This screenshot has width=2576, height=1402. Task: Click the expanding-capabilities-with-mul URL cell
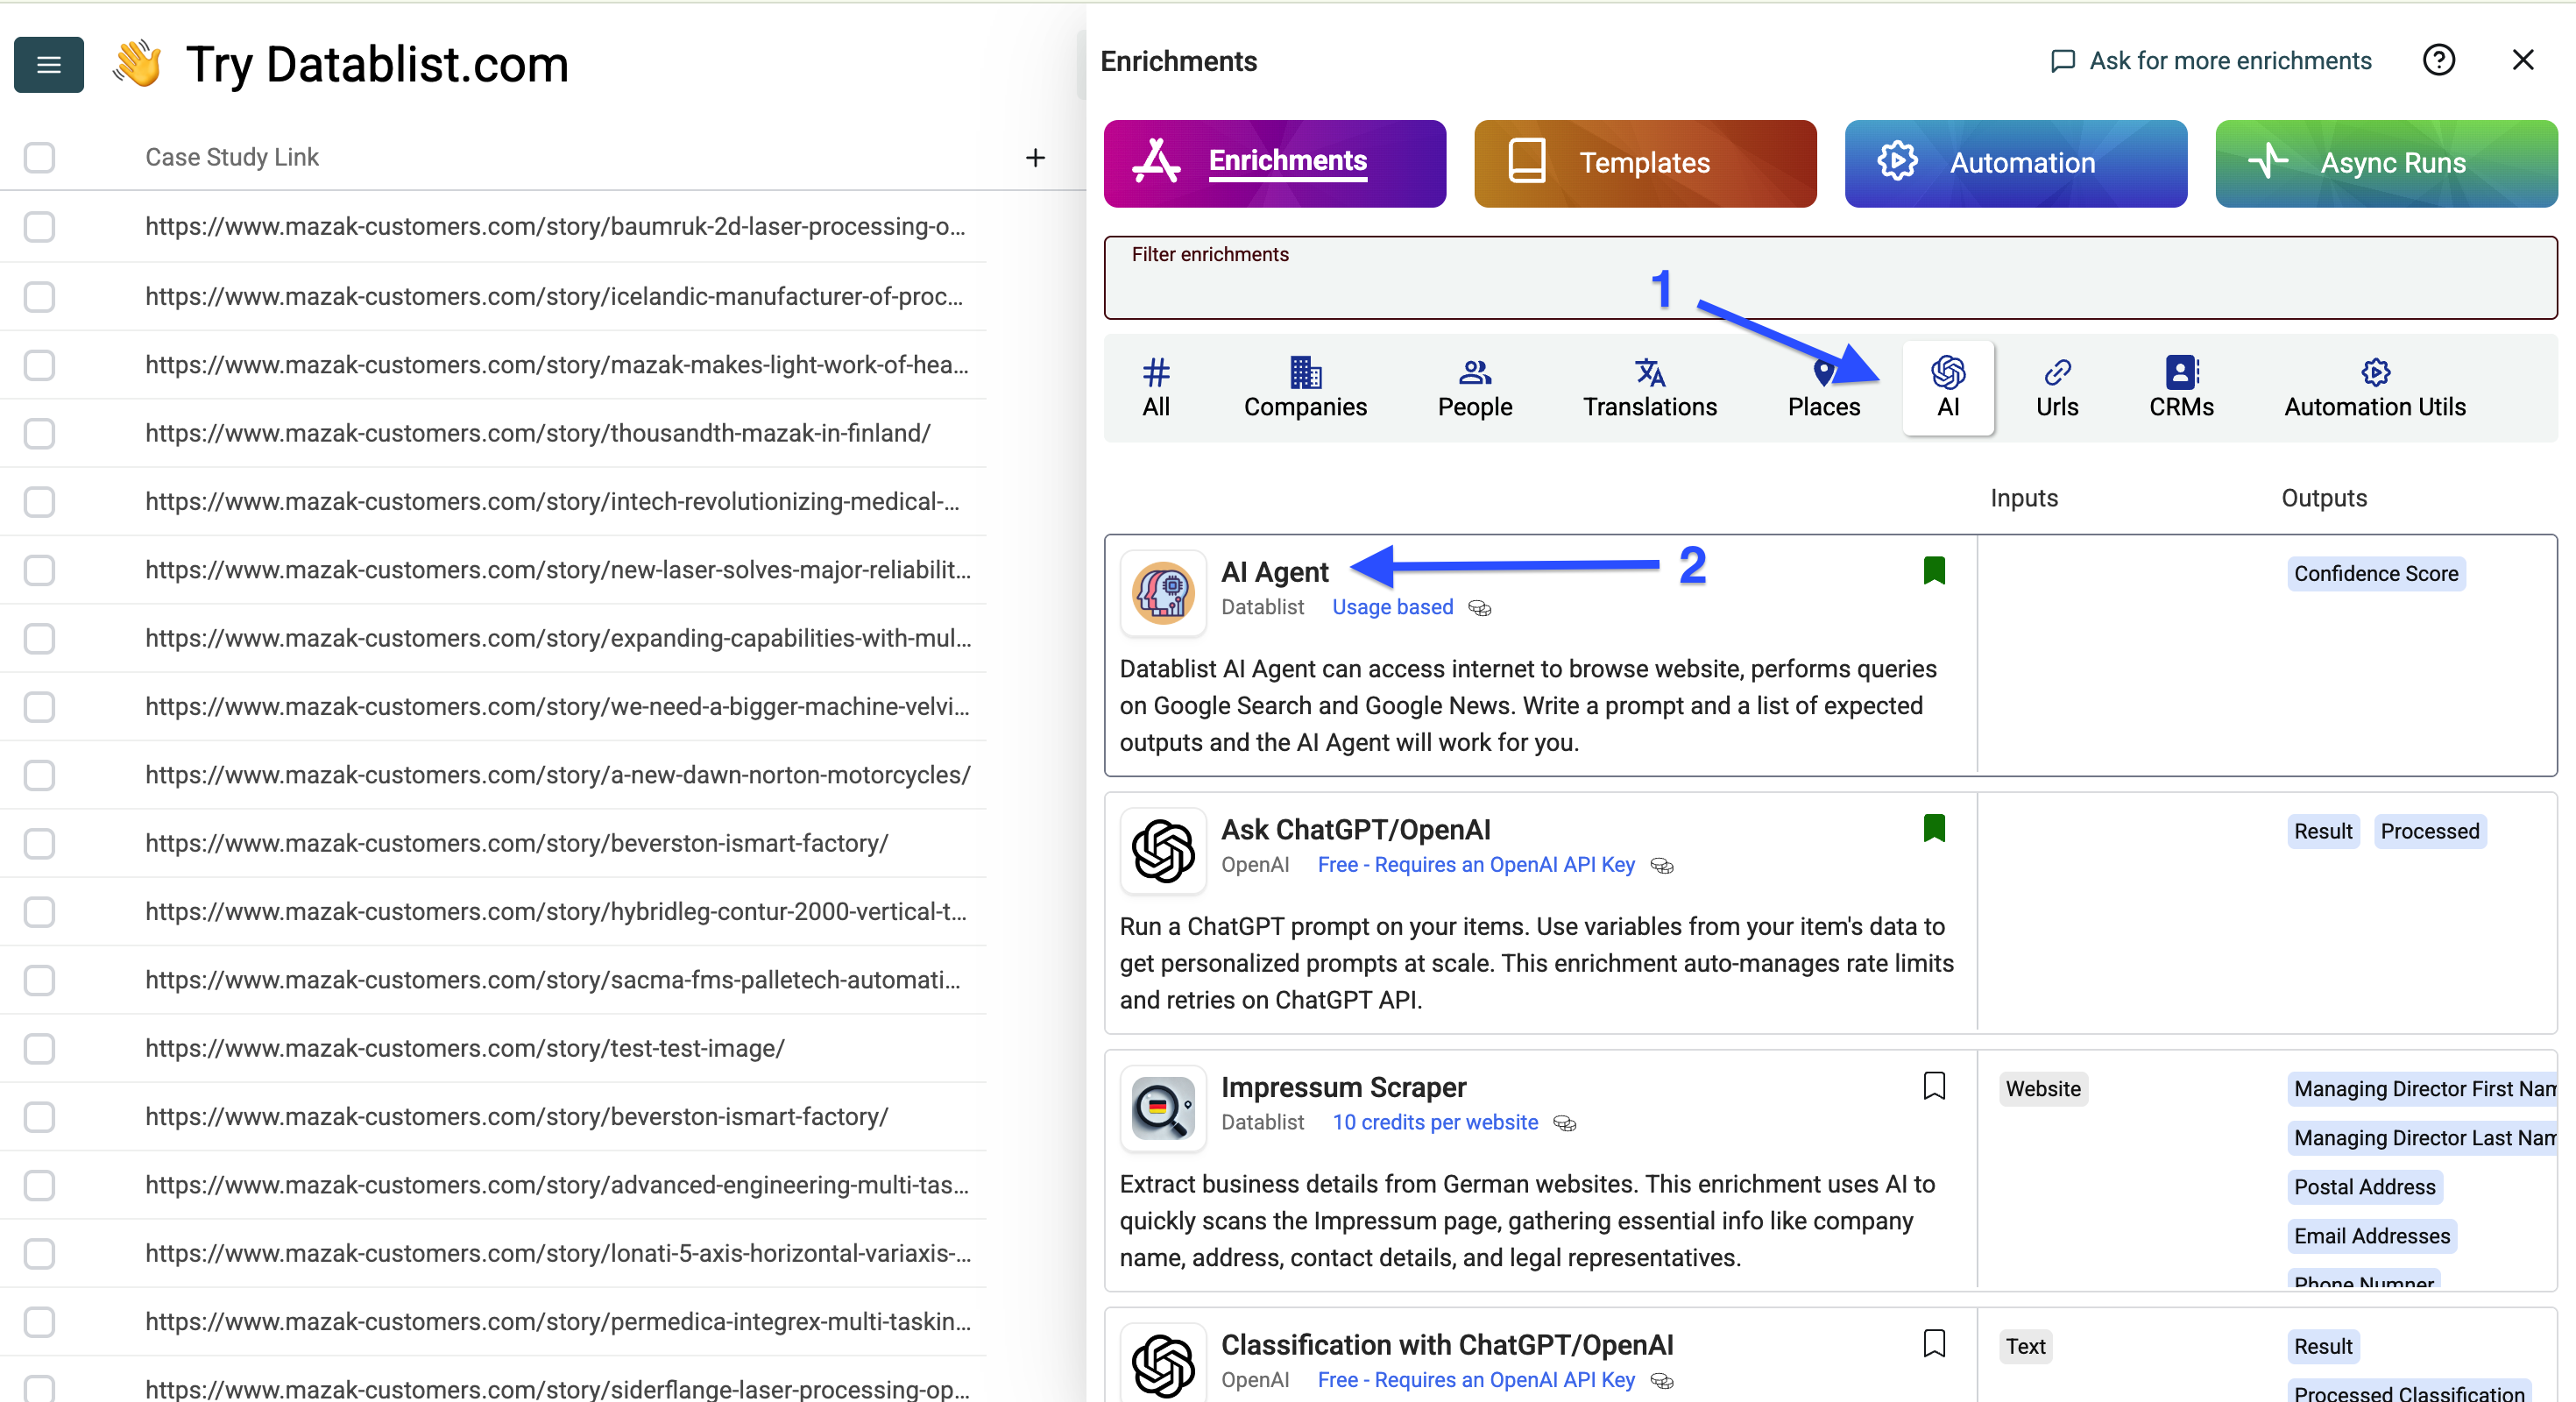coord(558,638)
